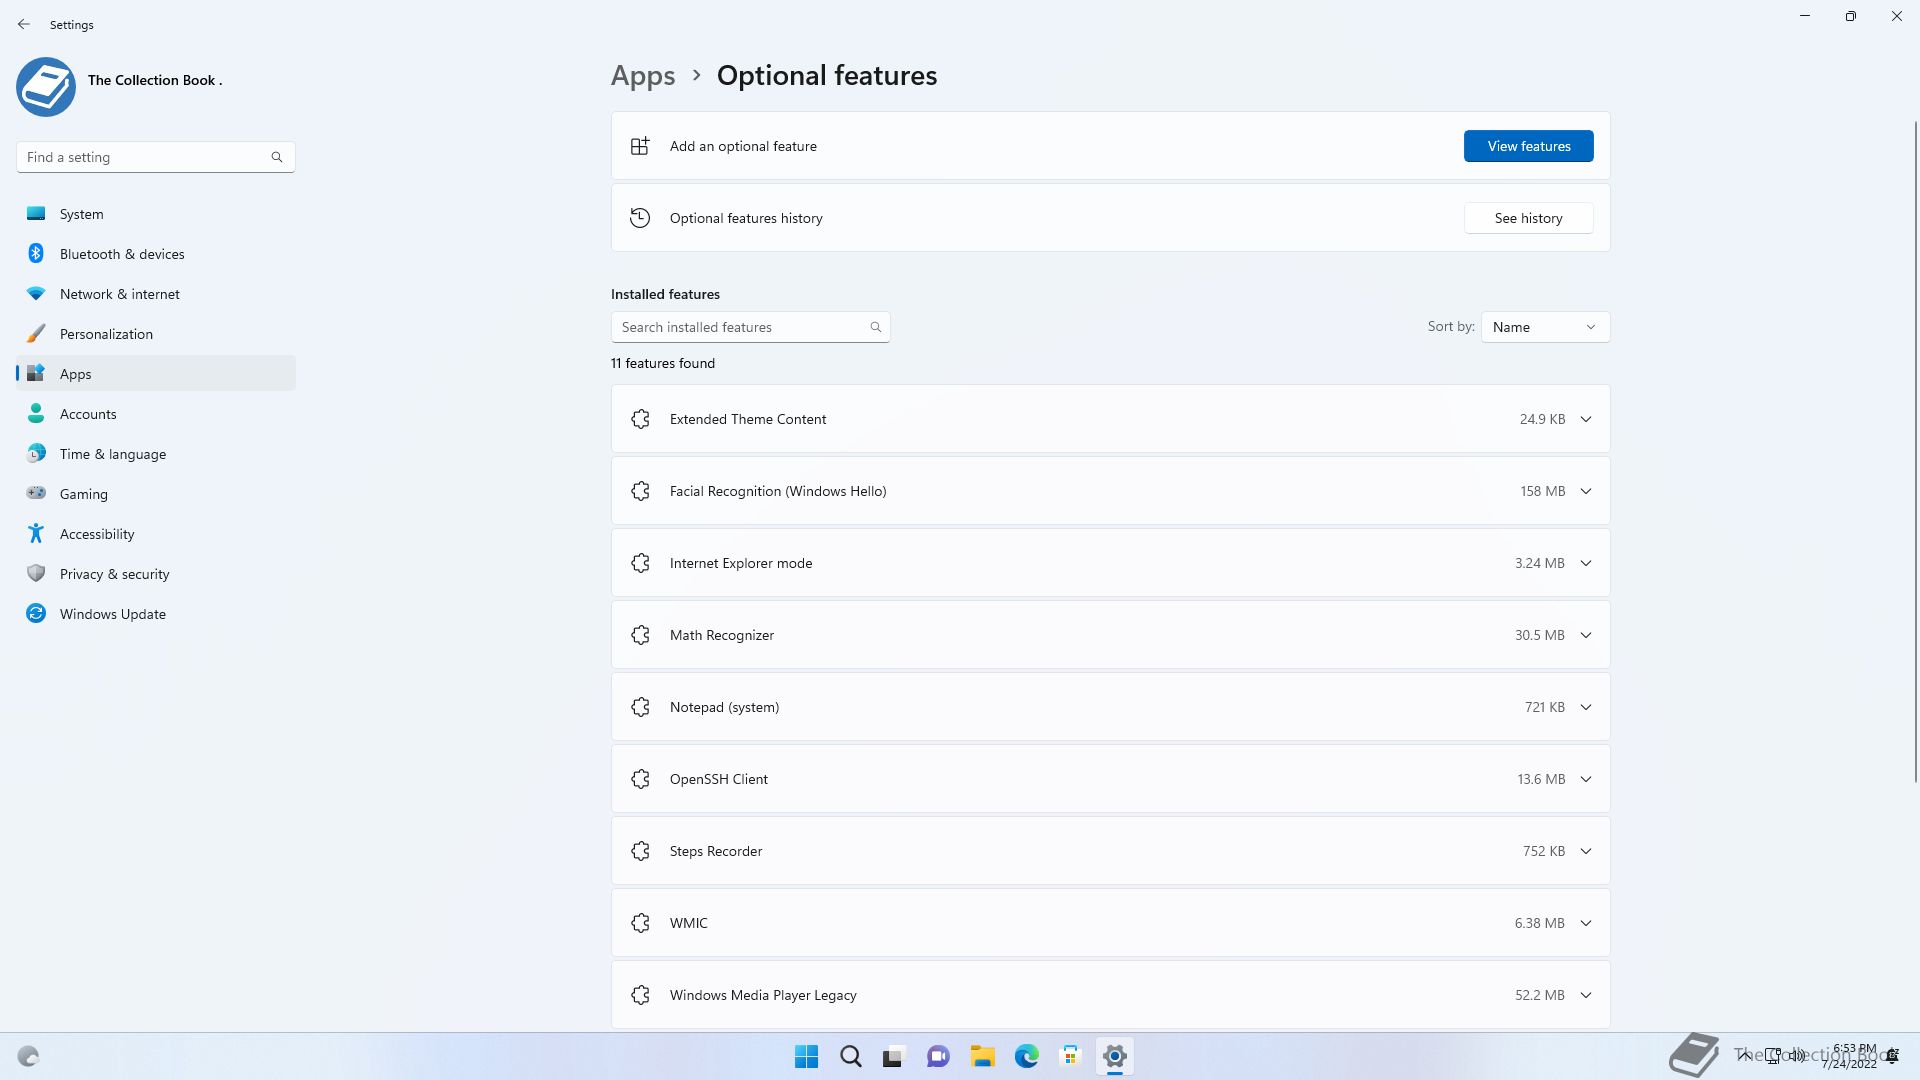Click the 6.38 MB size value
The width and height of the screenshot is (1920, 1080).
click(x=1539, y=923)
